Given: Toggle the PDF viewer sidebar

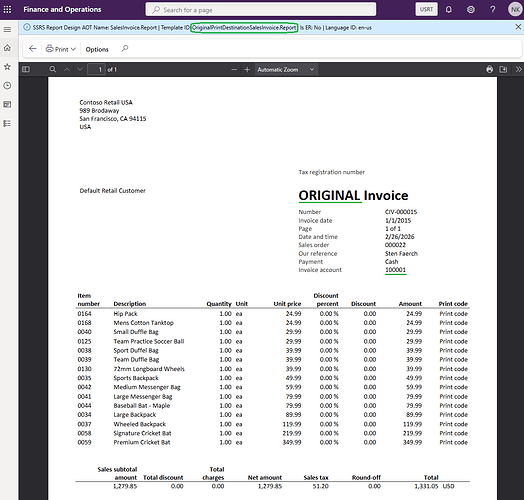Looking at the screenshot, I should coord(26,69).
